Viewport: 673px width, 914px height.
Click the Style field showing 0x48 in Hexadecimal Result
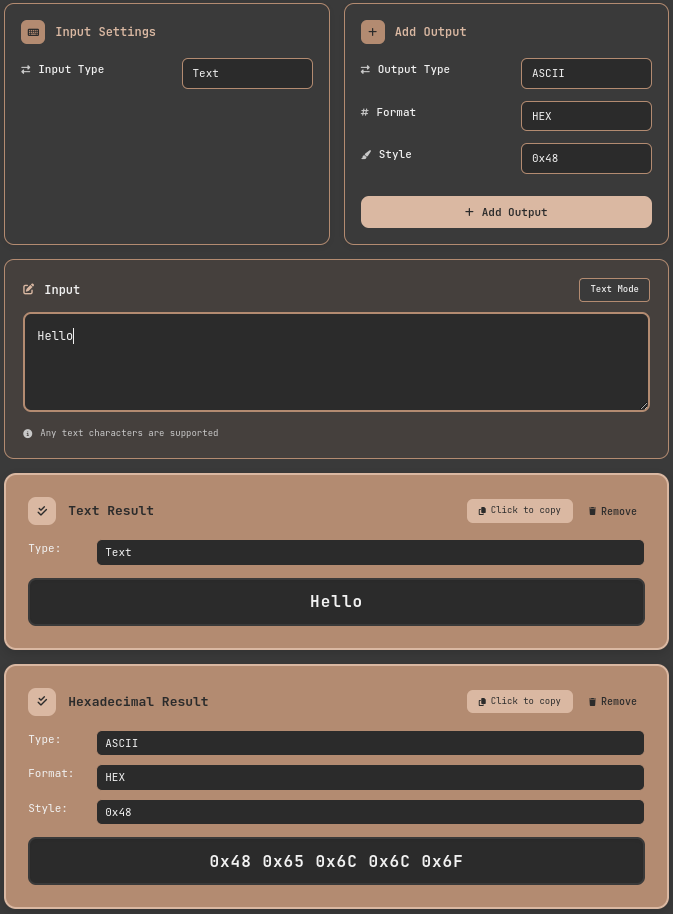370,812
